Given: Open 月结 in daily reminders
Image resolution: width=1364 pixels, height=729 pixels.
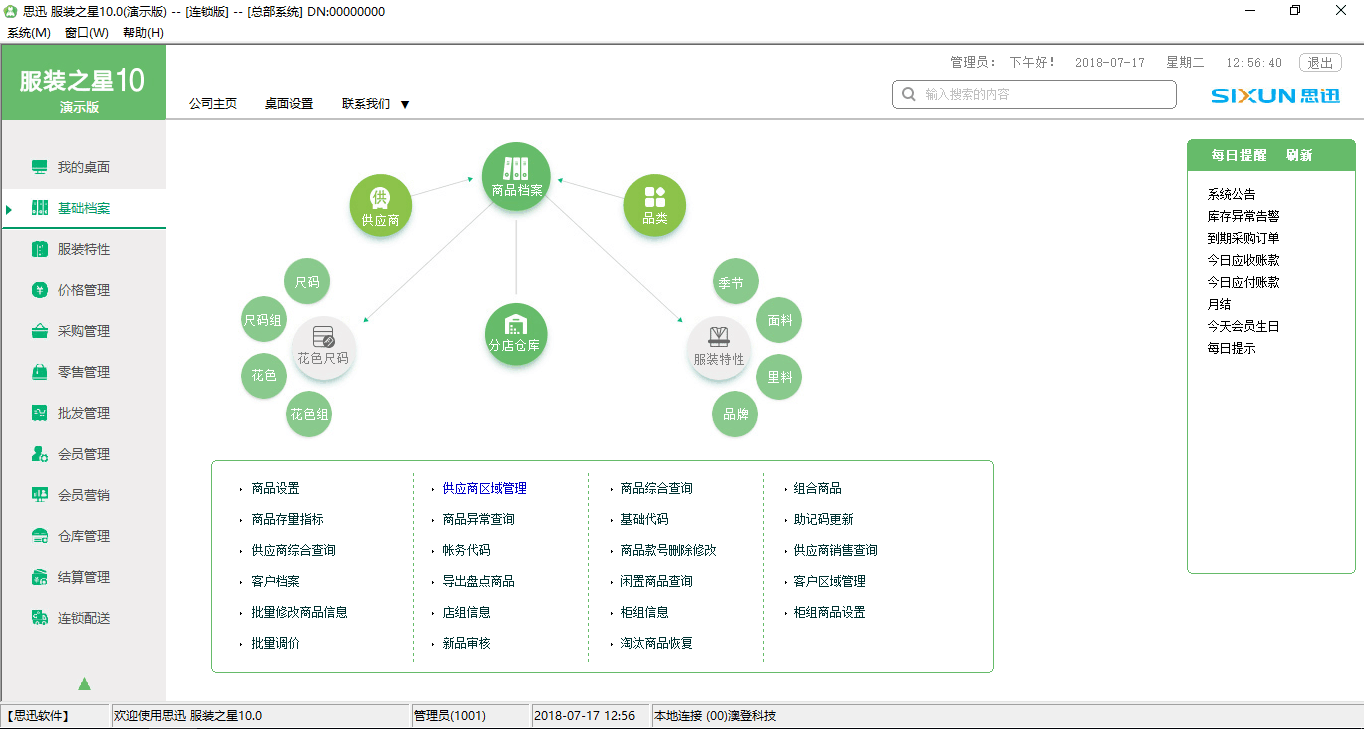Looking at the screenshot, I should [x=1219, y=304].
